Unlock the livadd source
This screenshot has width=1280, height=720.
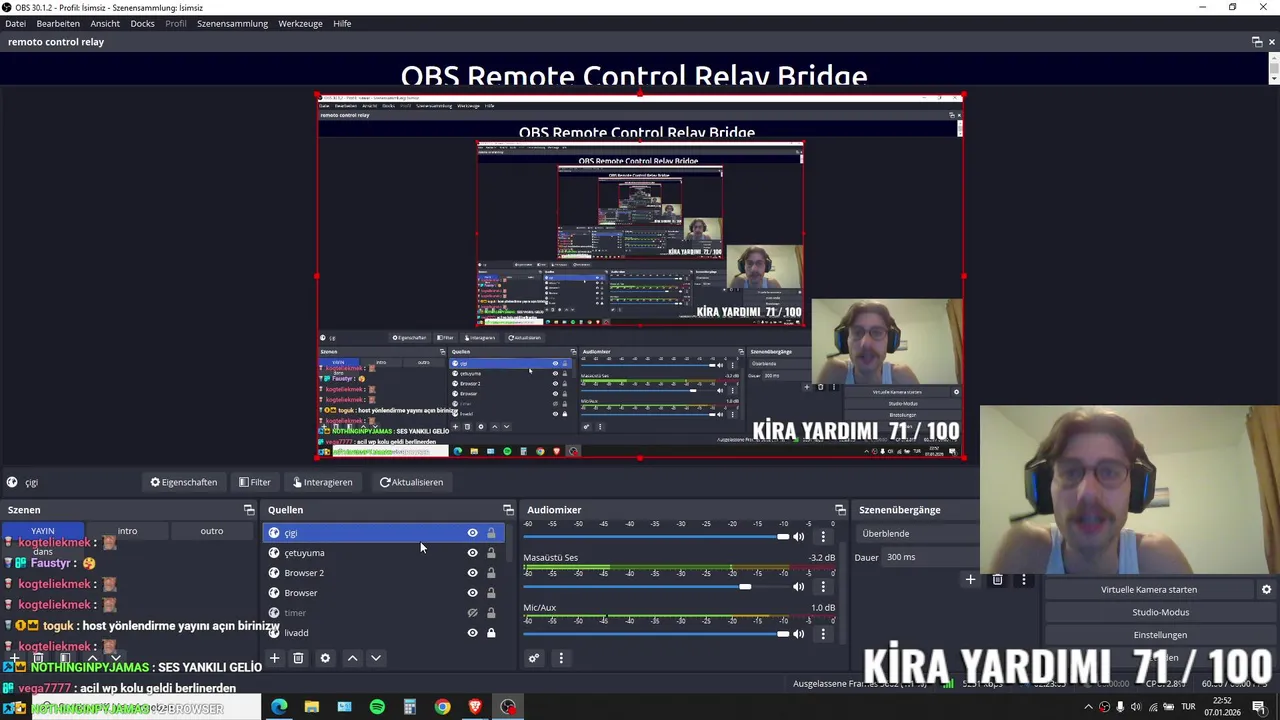[x=491, y=633]
